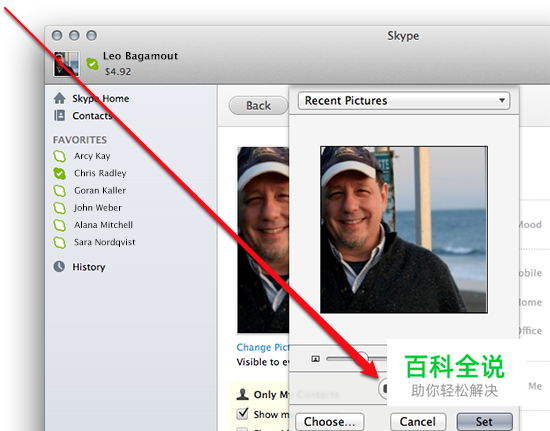This screenshot has width=550, height=431.
Task: Click the Leo Bagamout profile name
Action: click(x=140, y=56)
